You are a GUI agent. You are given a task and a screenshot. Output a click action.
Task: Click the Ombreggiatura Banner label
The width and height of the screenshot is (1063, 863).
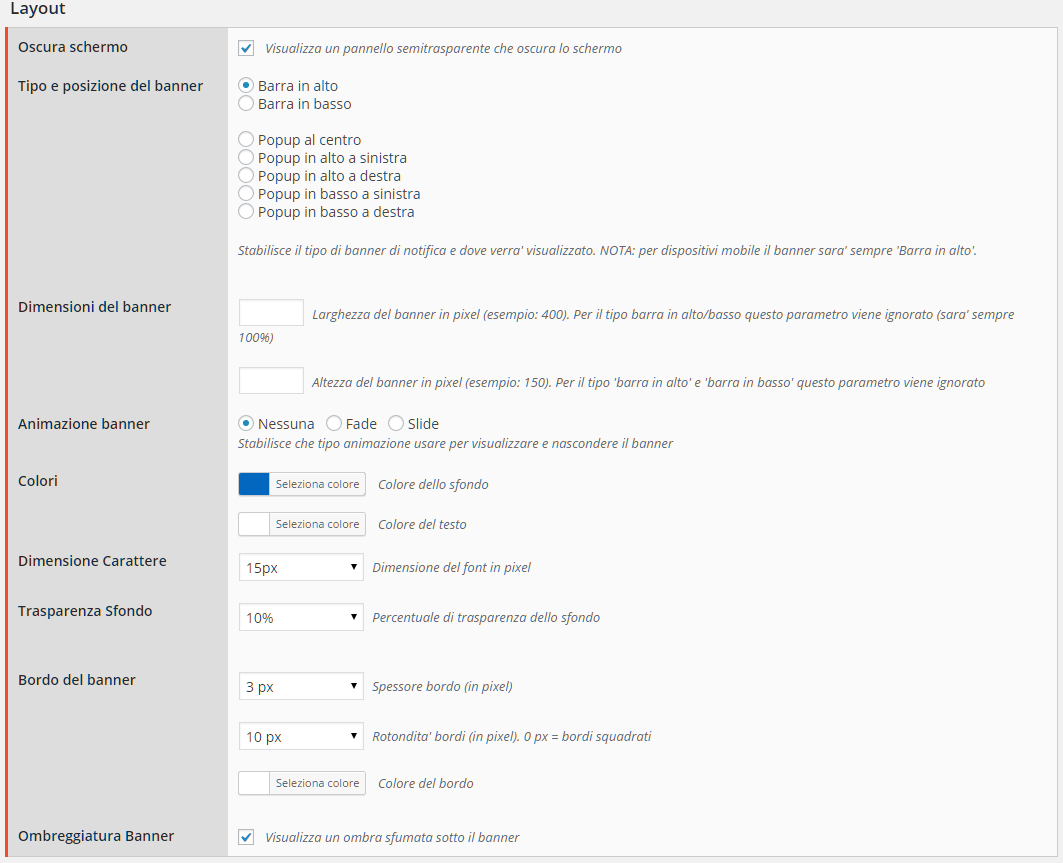[96, 836]
